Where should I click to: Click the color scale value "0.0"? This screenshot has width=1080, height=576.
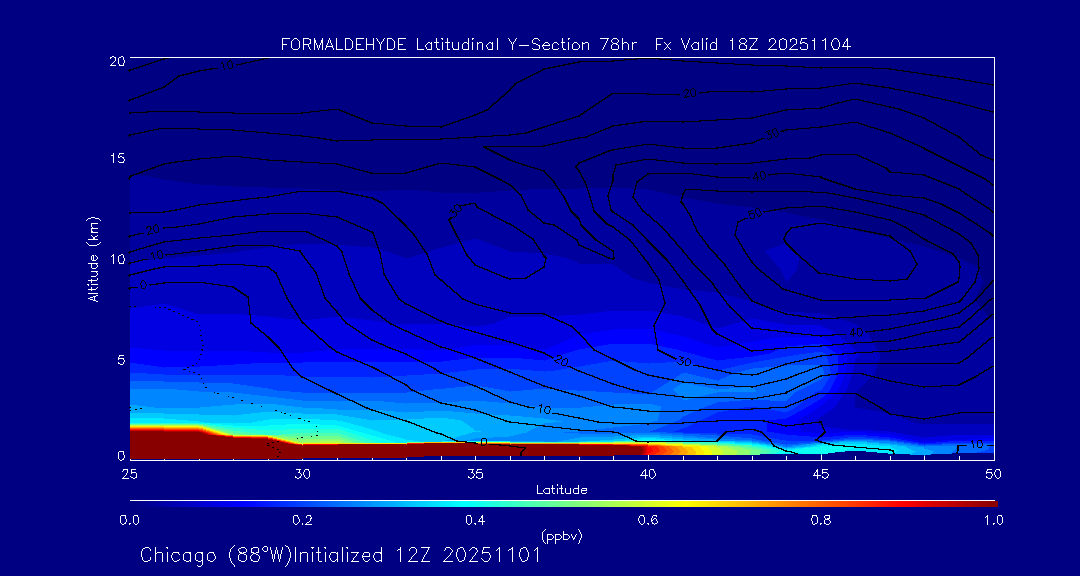pyautogui.click(x=129, y=520)
